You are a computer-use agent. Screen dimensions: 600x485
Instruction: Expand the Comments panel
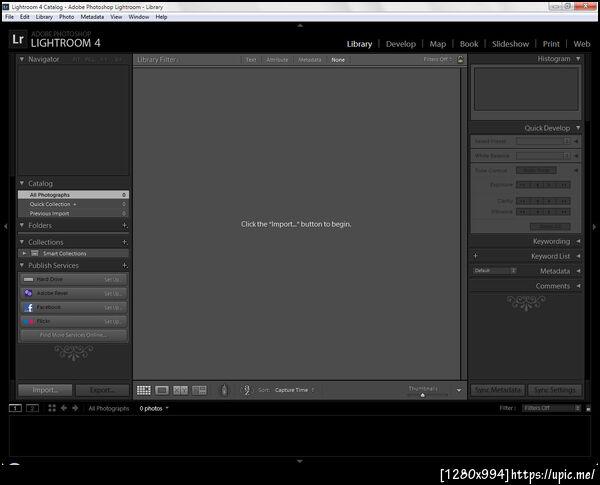(578, 286)
